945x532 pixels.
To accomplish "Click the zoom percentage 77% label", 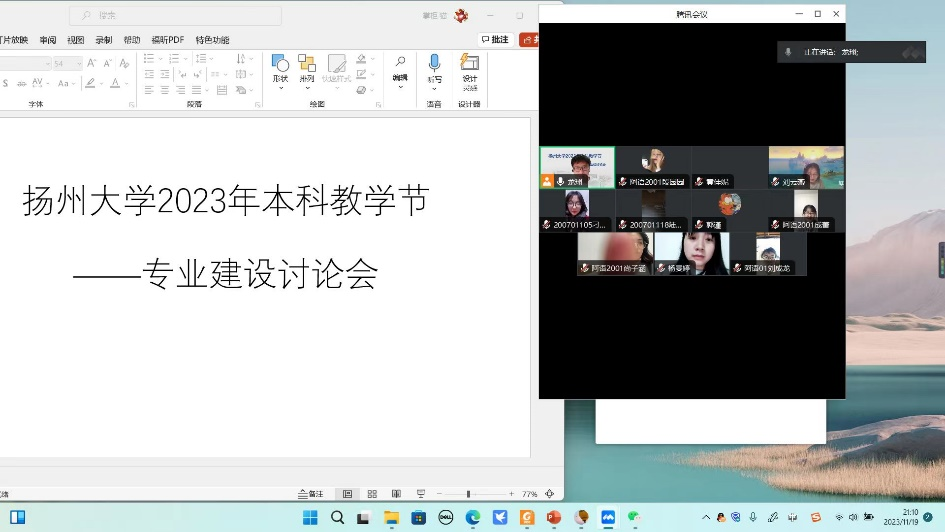I will [x=530, y=494].
